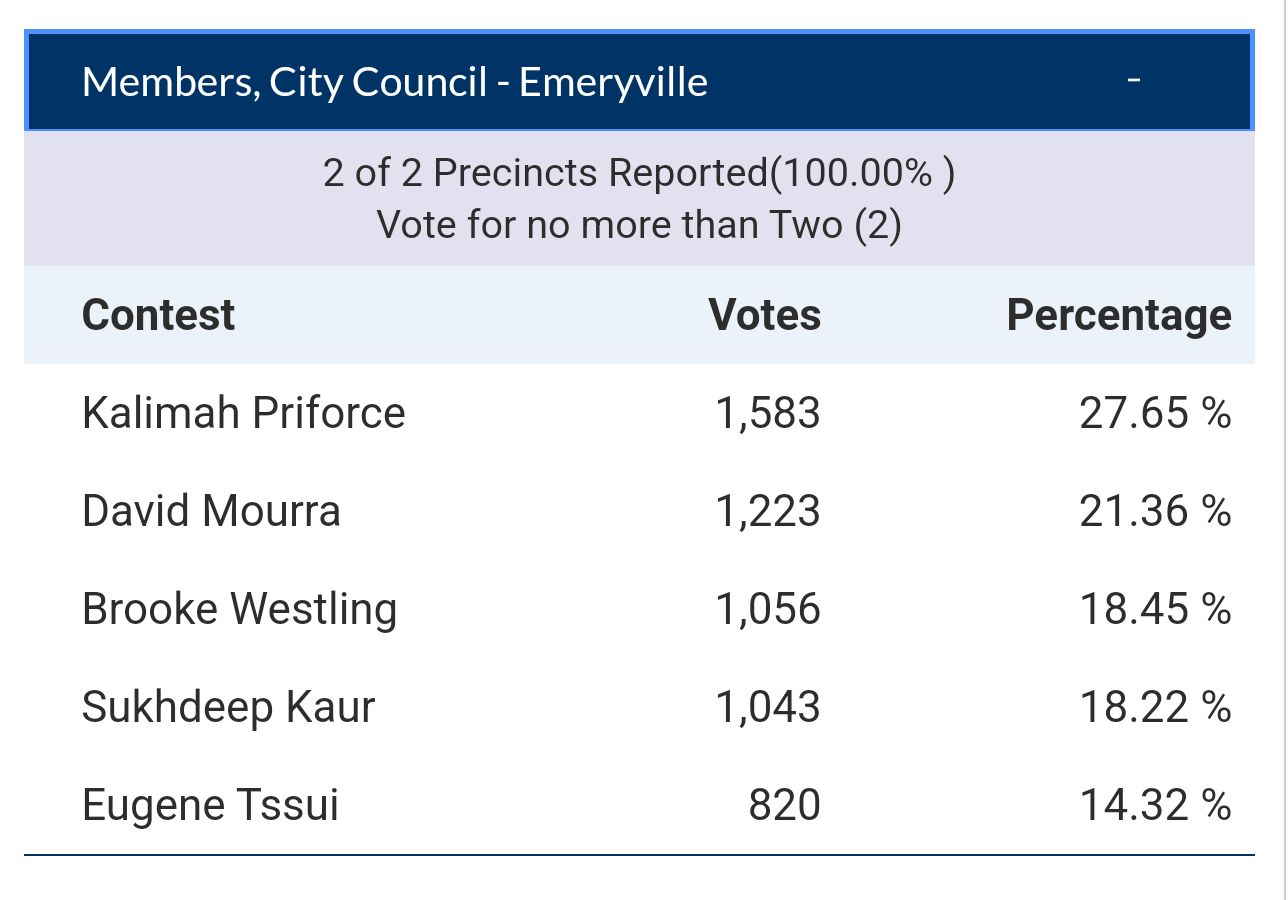
Task: Select the Sukhdeep Kaur candidate name
Action: click(x=229, y=707)
